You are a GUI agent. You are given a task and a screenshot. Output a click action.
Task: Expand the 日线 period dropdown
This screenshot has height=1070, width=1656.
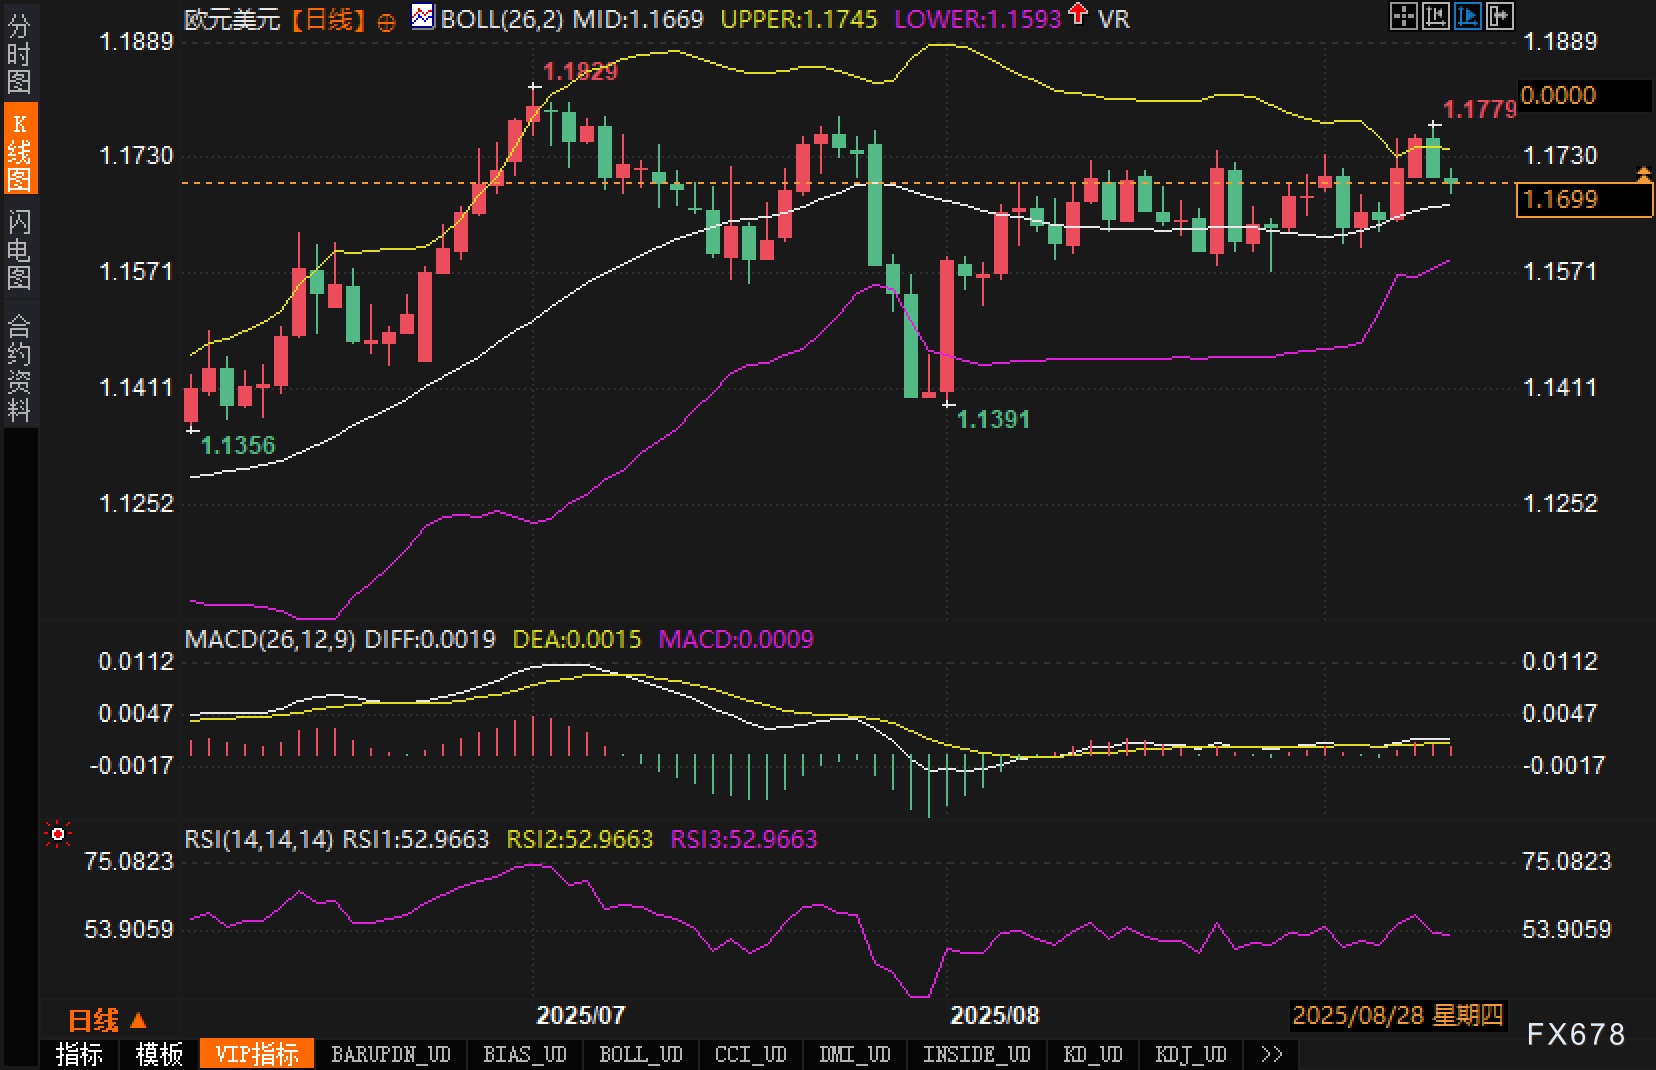coord(106,1020)
